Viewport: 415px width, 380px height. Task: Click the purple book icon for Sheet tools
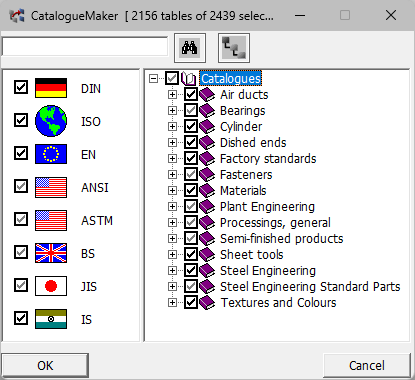point(207,255)
